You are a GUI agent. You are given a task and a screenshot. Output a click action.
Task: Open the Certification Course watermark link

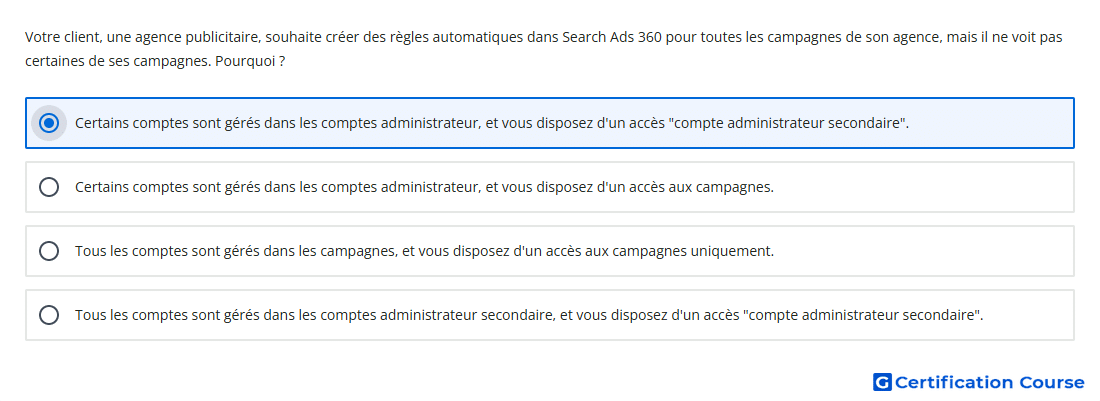coord(979,382)
